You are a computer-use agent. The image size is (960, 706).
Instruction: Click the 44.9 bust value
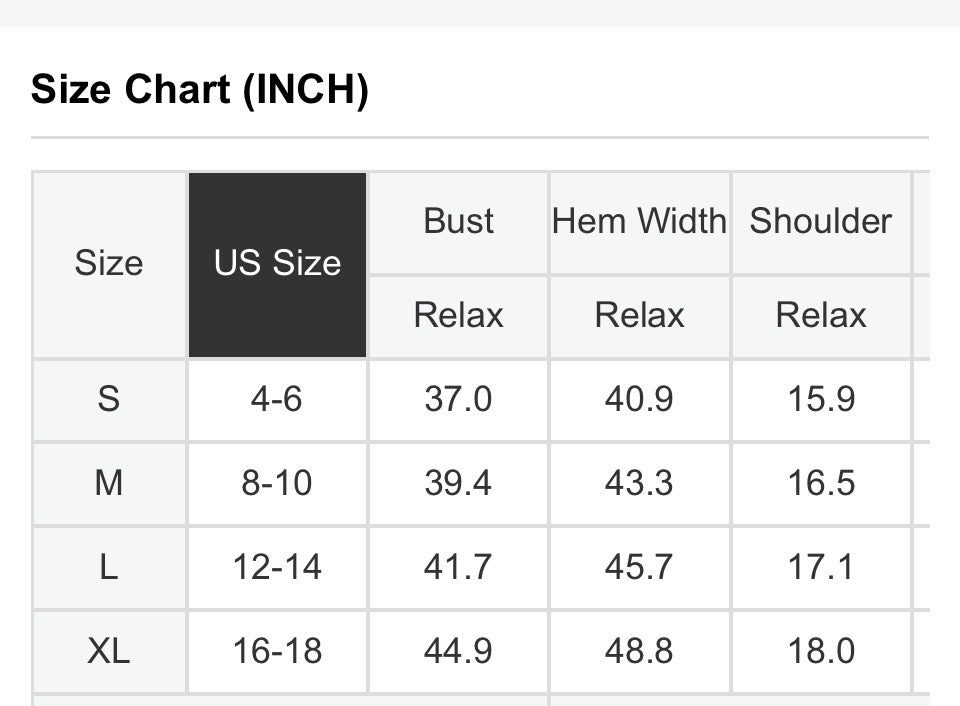(x=458, y=652)
